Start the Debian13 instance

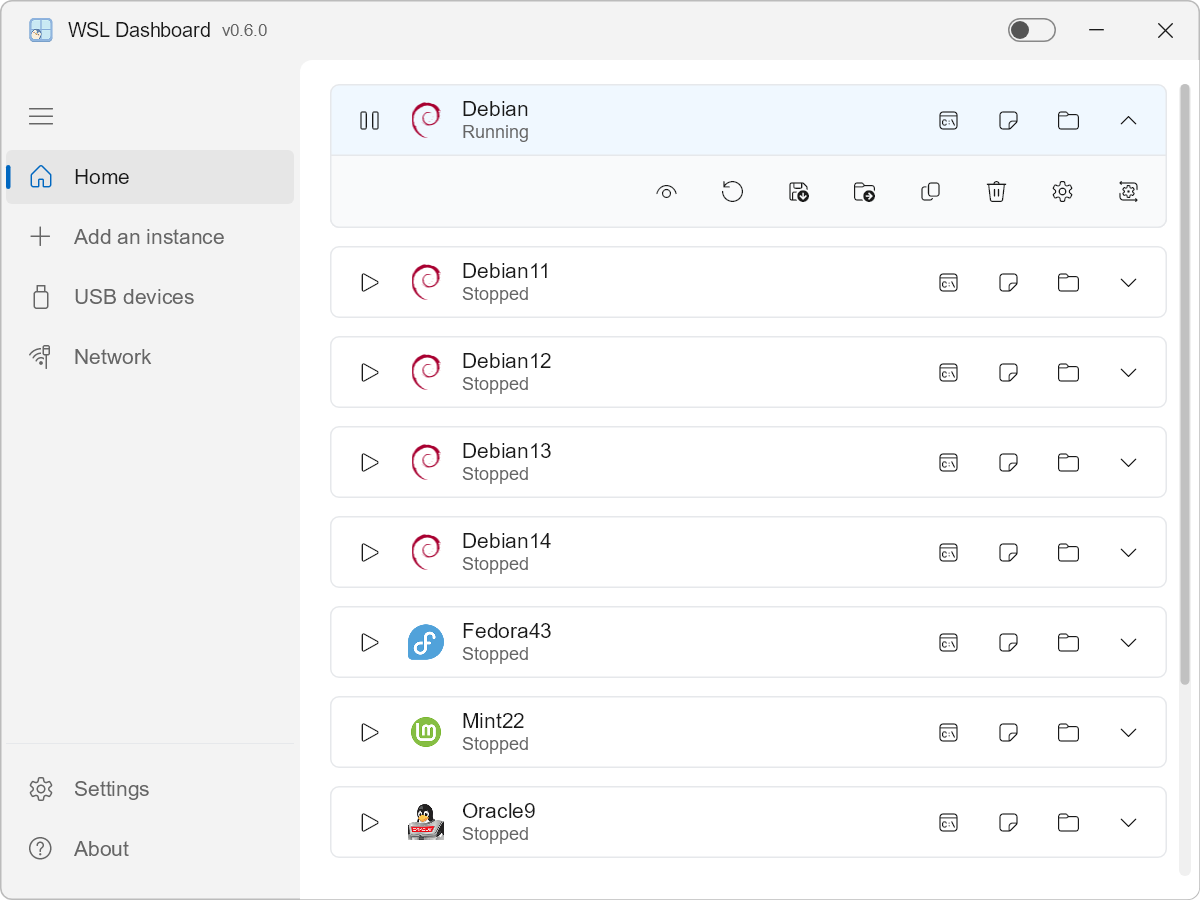[x=369, y=463]
